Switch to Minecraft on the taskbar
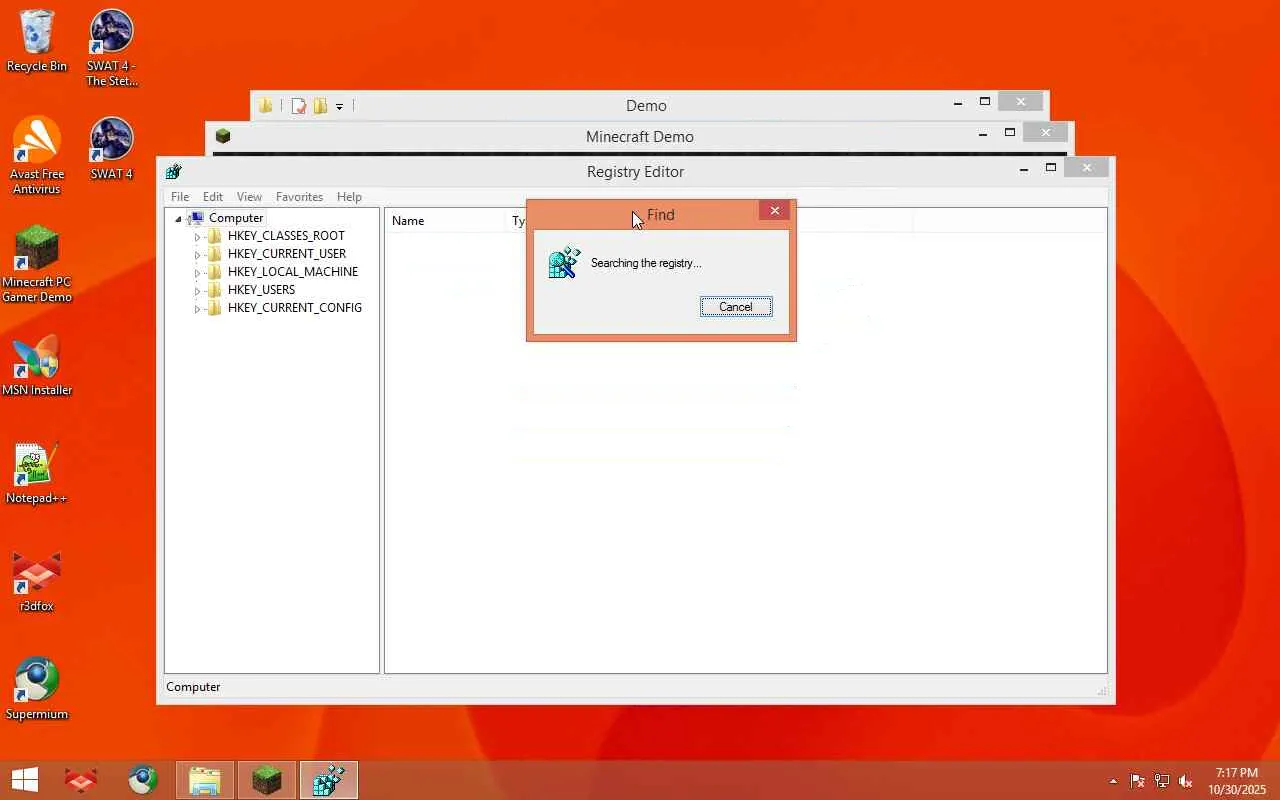This screenshot has width=1280, height=800. coord(267,780)
